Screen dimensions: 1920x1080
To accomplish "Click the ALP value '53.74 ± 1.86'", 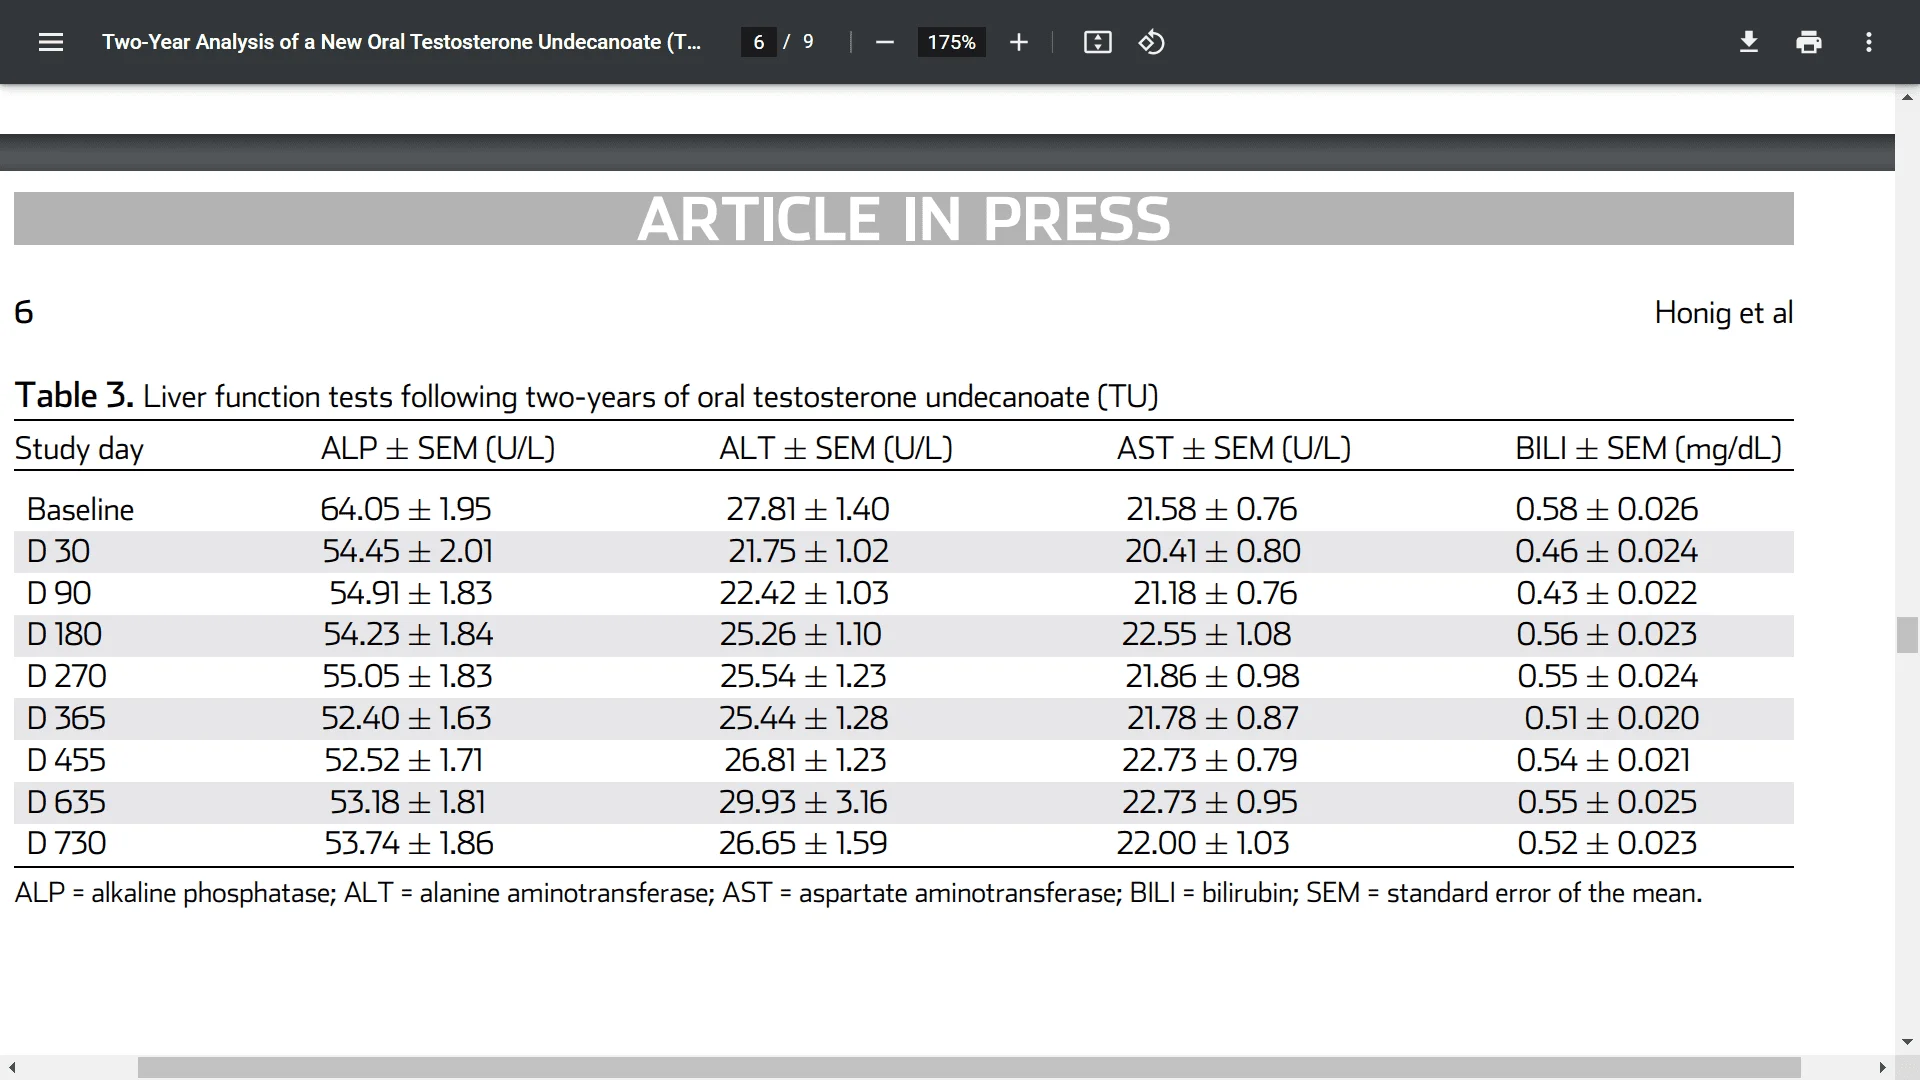I will pyautogui.click(x=408, y=844).
